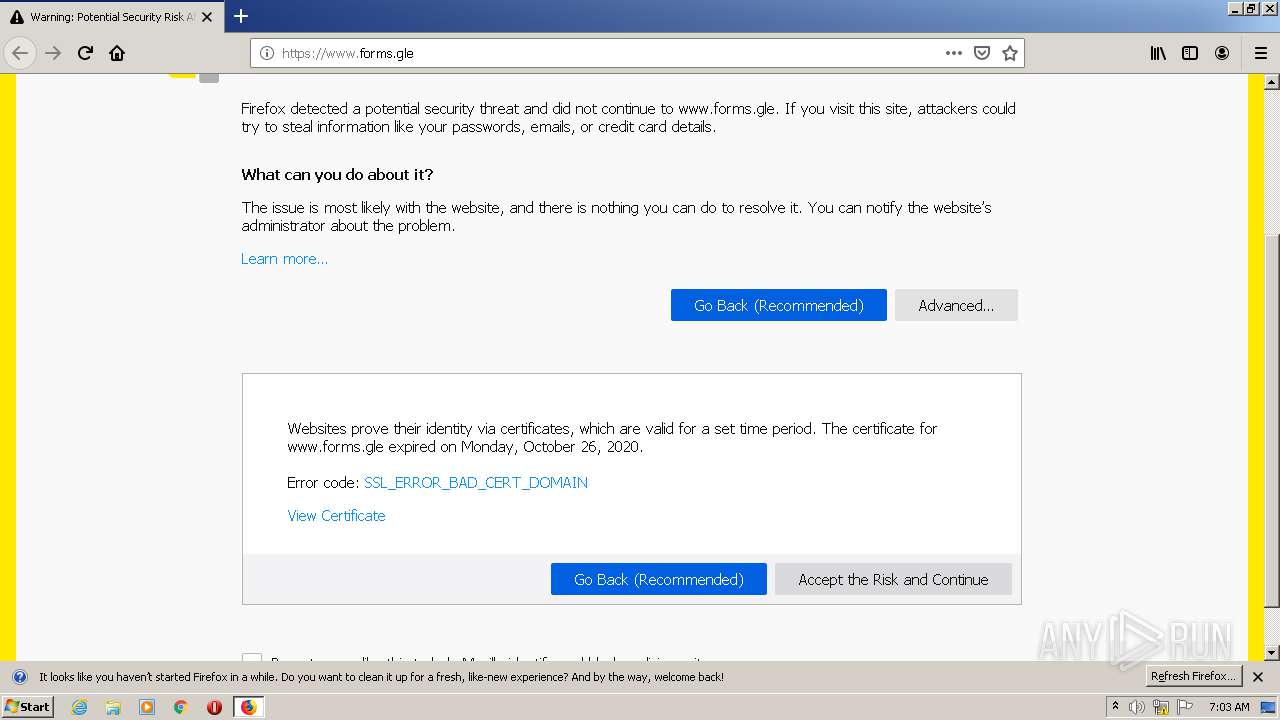Viewport: 1280px width, 720px height.
Task: Show hidden system tray icons
Action: (1116, 706)
